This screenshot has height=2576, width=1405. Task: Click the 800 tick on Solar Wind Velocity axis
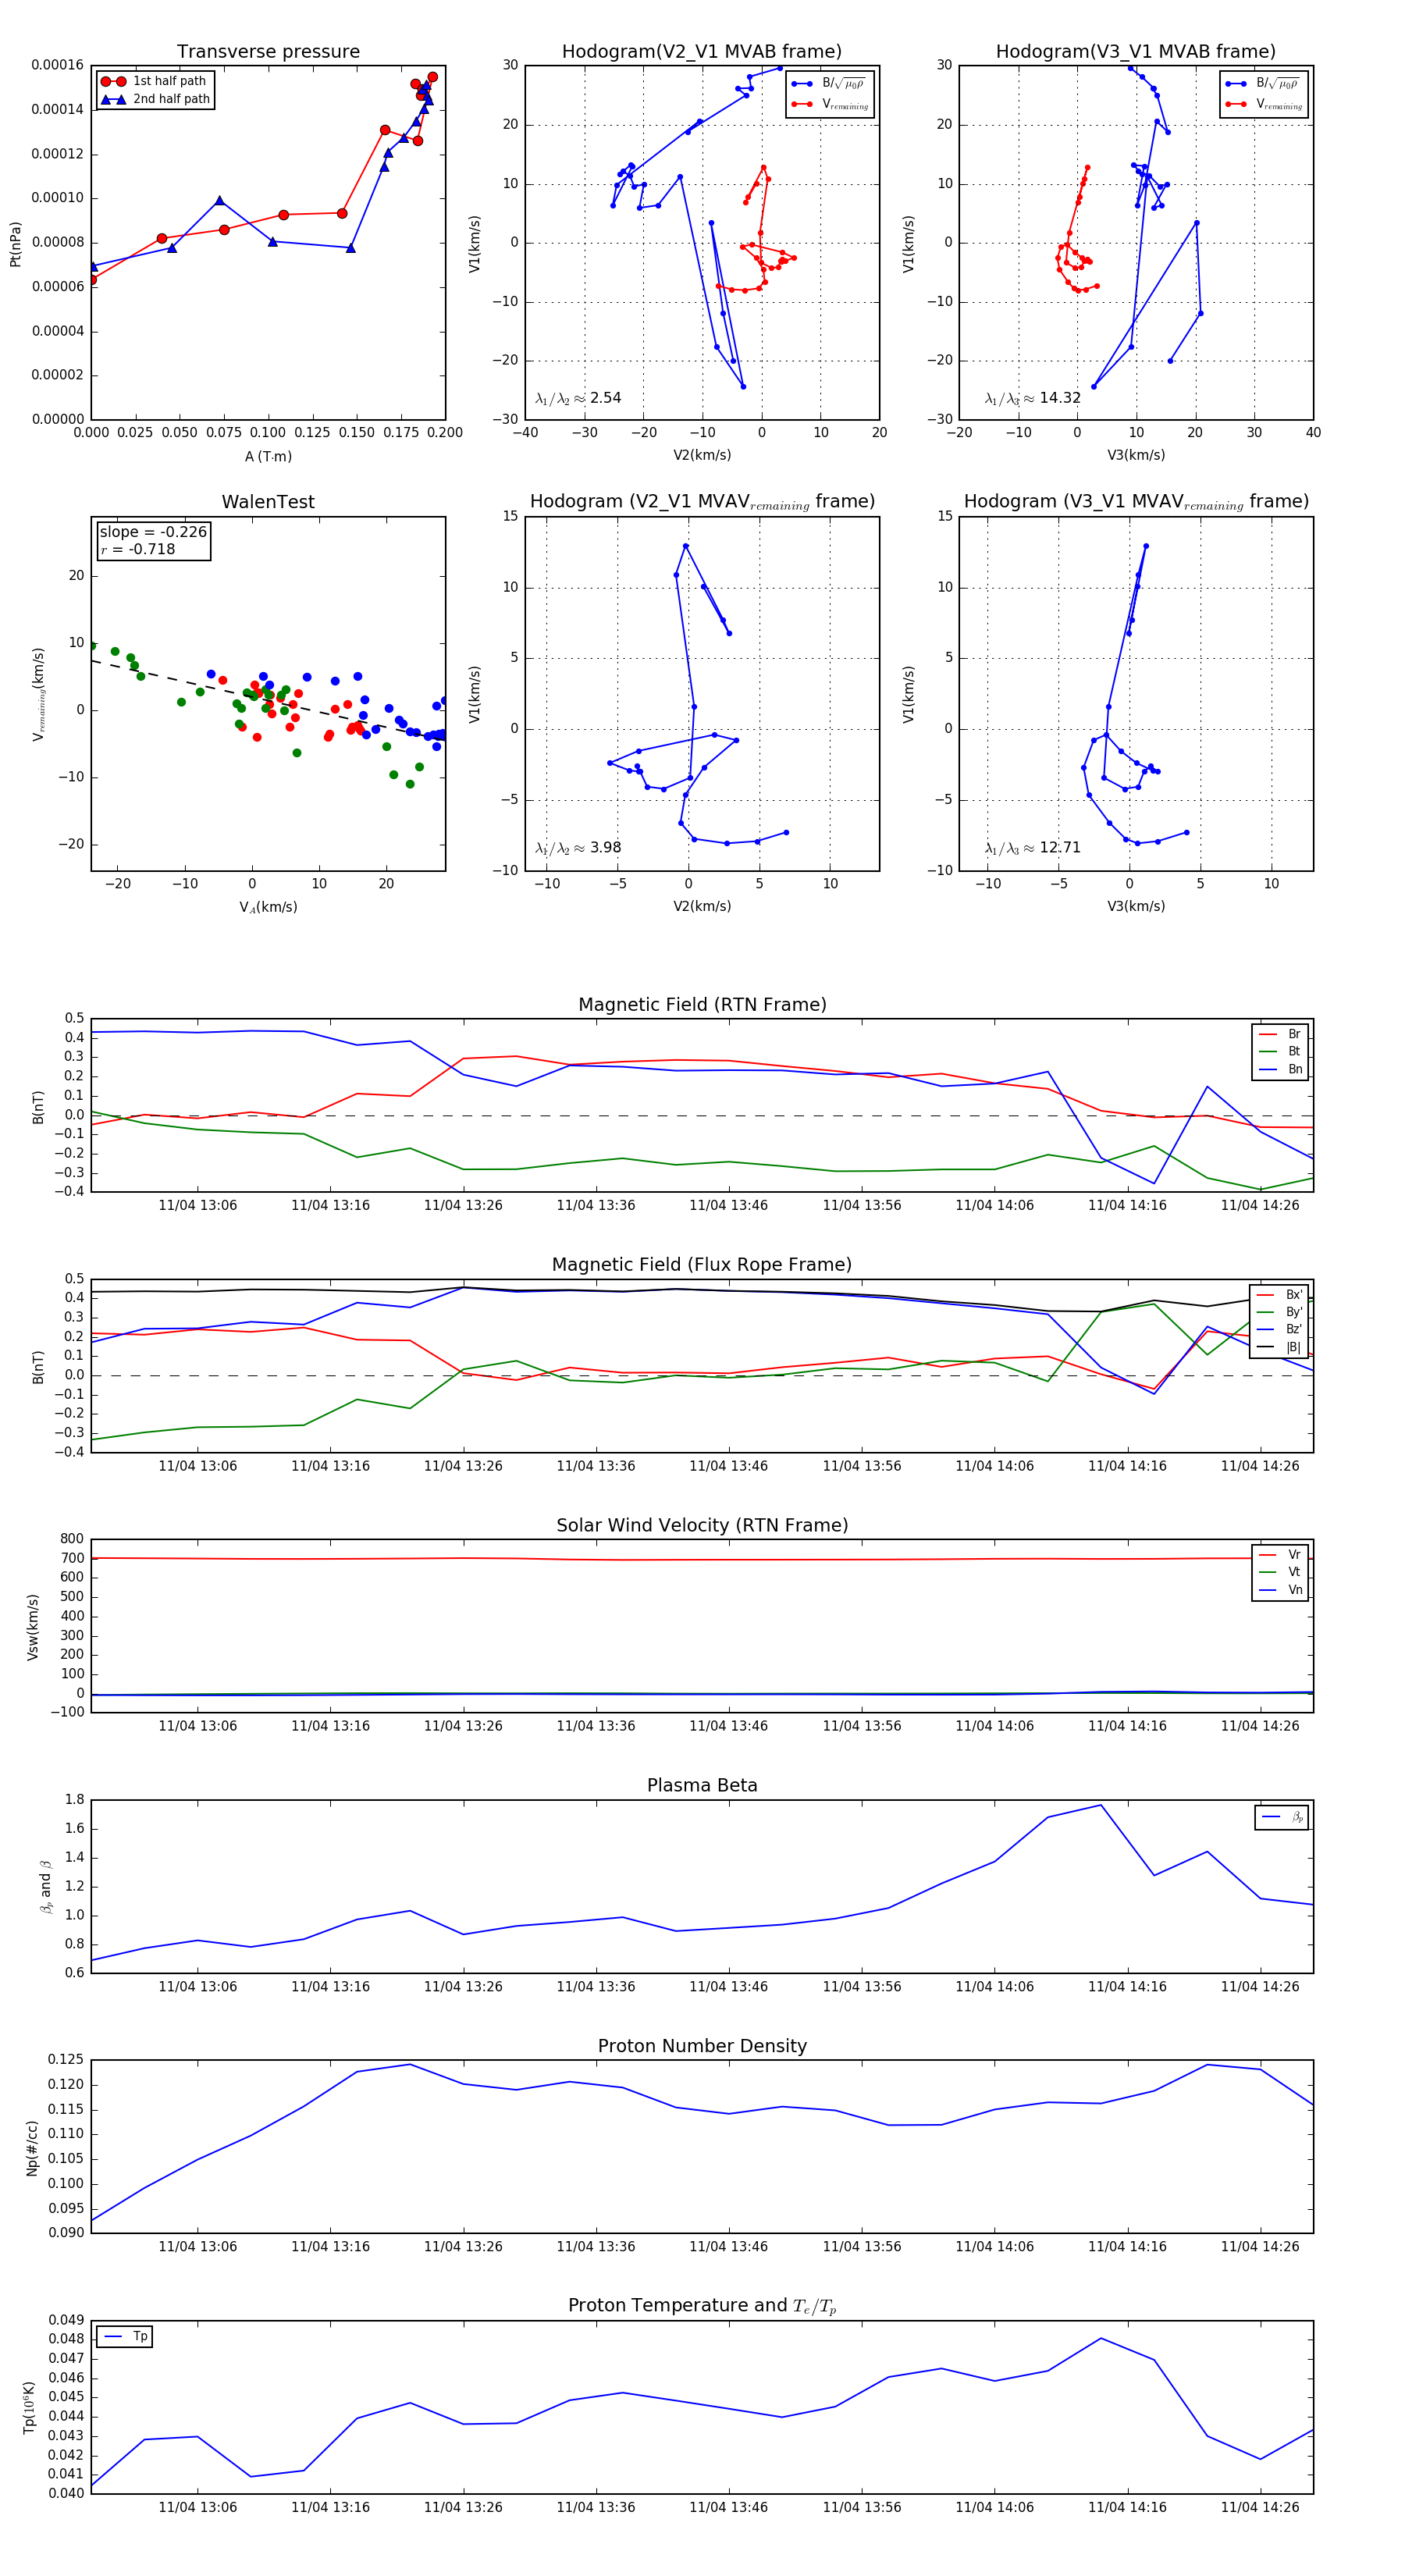pyautogui.click(x=72, y=1539)
